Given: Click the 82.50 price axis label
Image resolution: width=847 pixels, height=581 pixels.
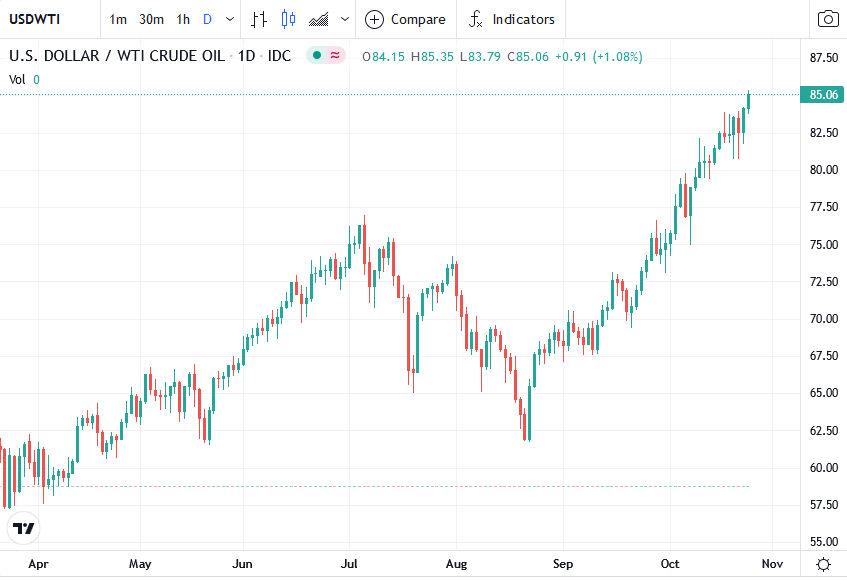Looking at the screenshot, I should 824,133.
